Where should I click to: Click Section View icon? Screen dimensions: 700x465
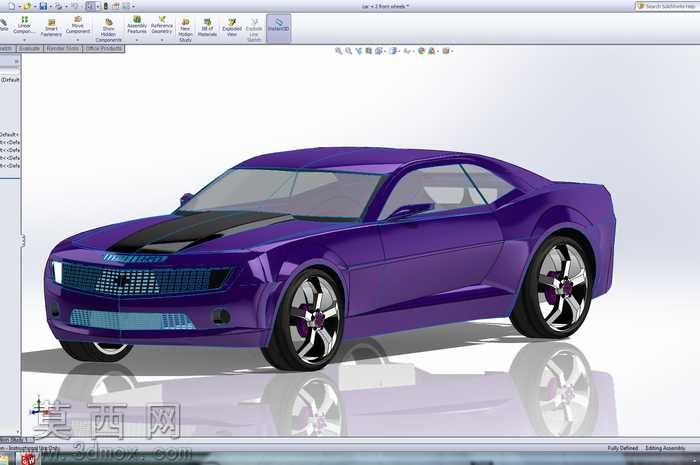tap(369, 51)
